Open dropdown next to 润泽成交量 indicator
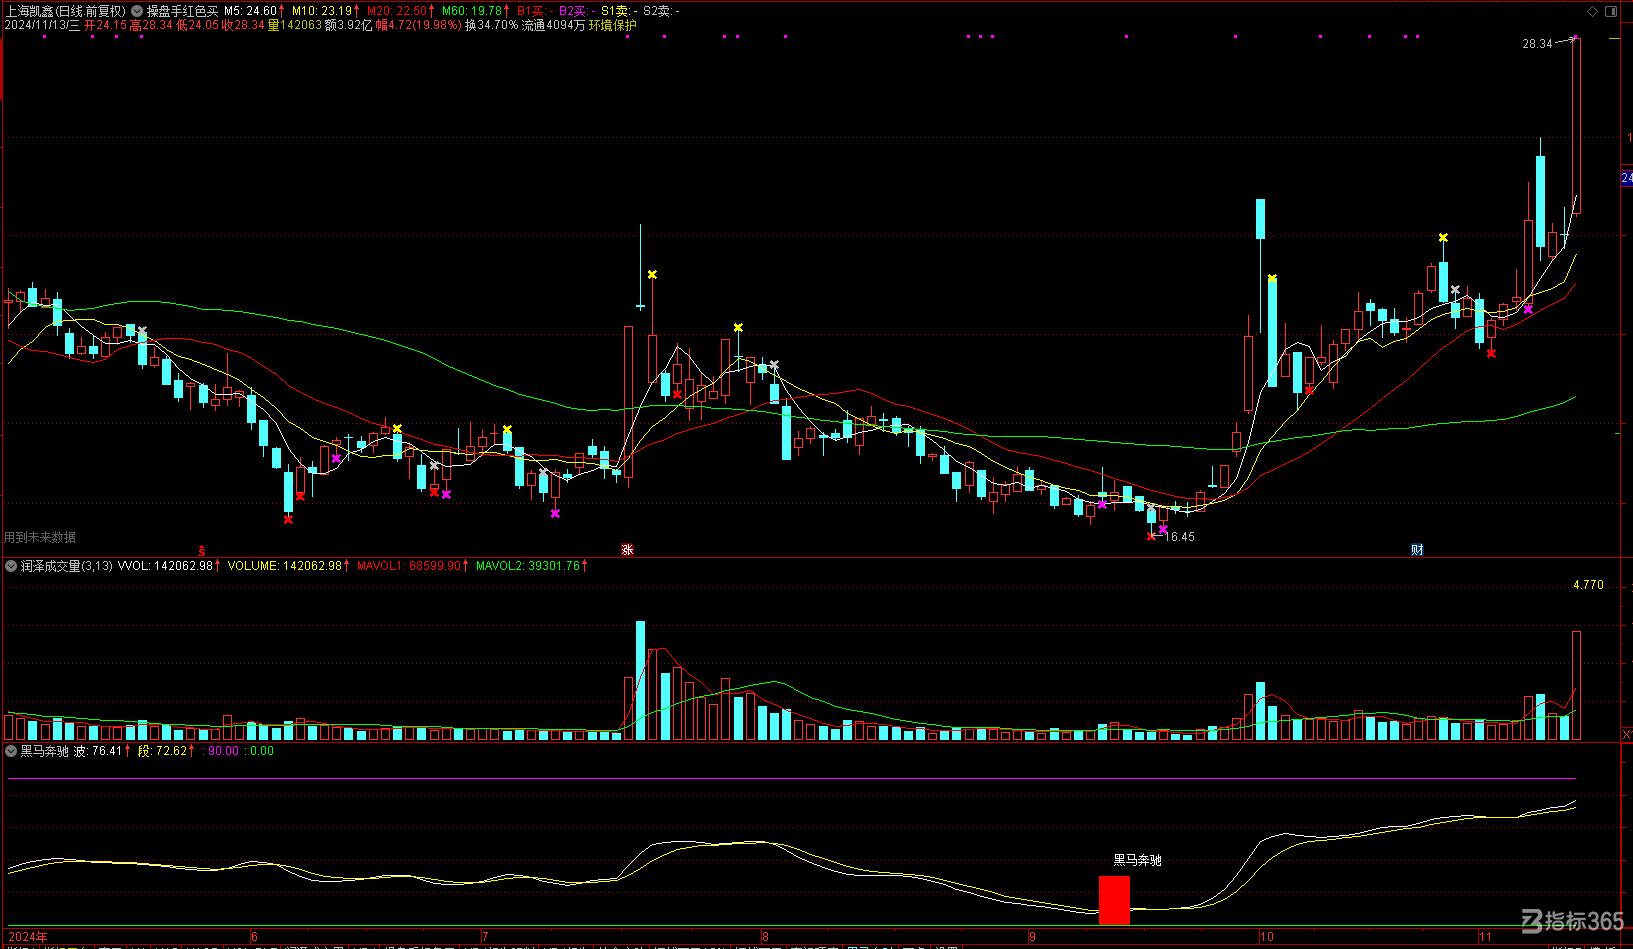 point(11,566)
